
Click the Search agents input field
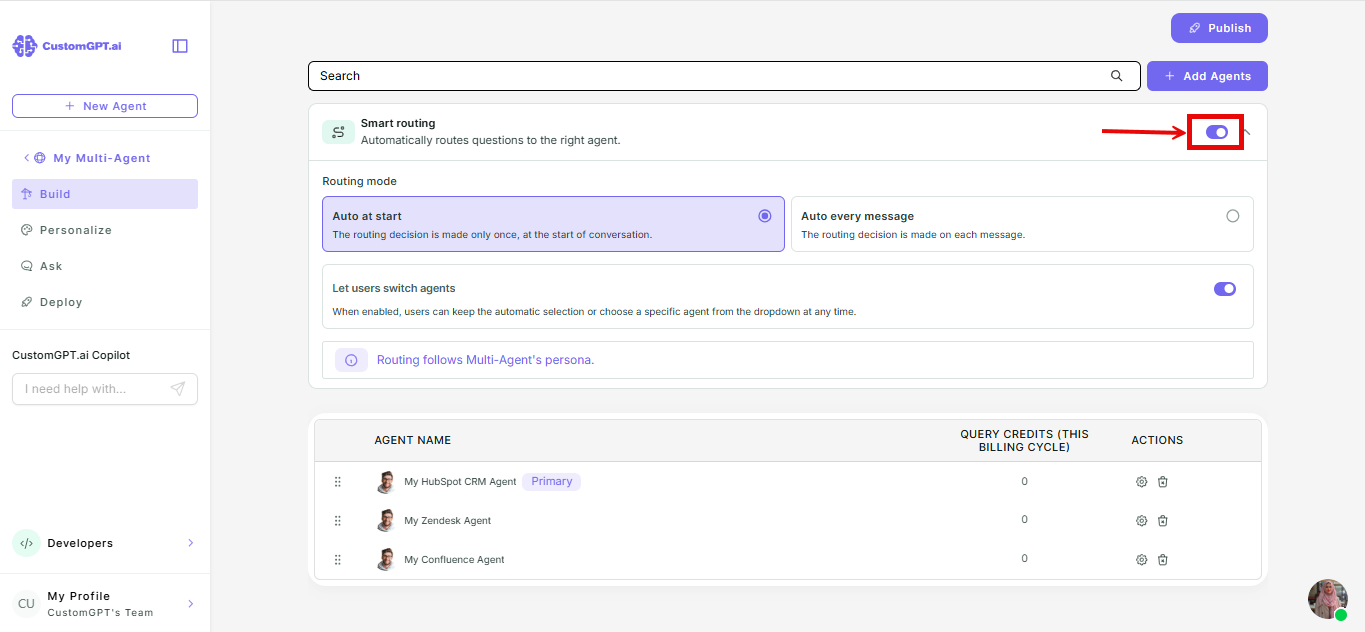tap(724, 76)
